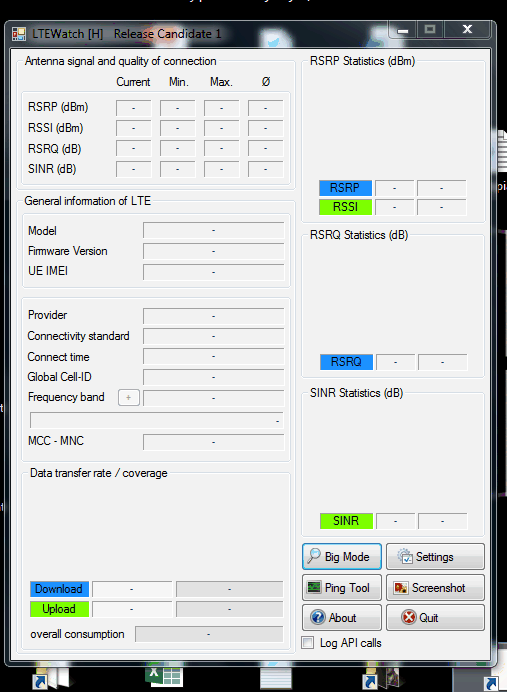The width and height of the screenshot is (507, 692).
Task: Click the LTEWatch title bar app icon
Action: 19,34
